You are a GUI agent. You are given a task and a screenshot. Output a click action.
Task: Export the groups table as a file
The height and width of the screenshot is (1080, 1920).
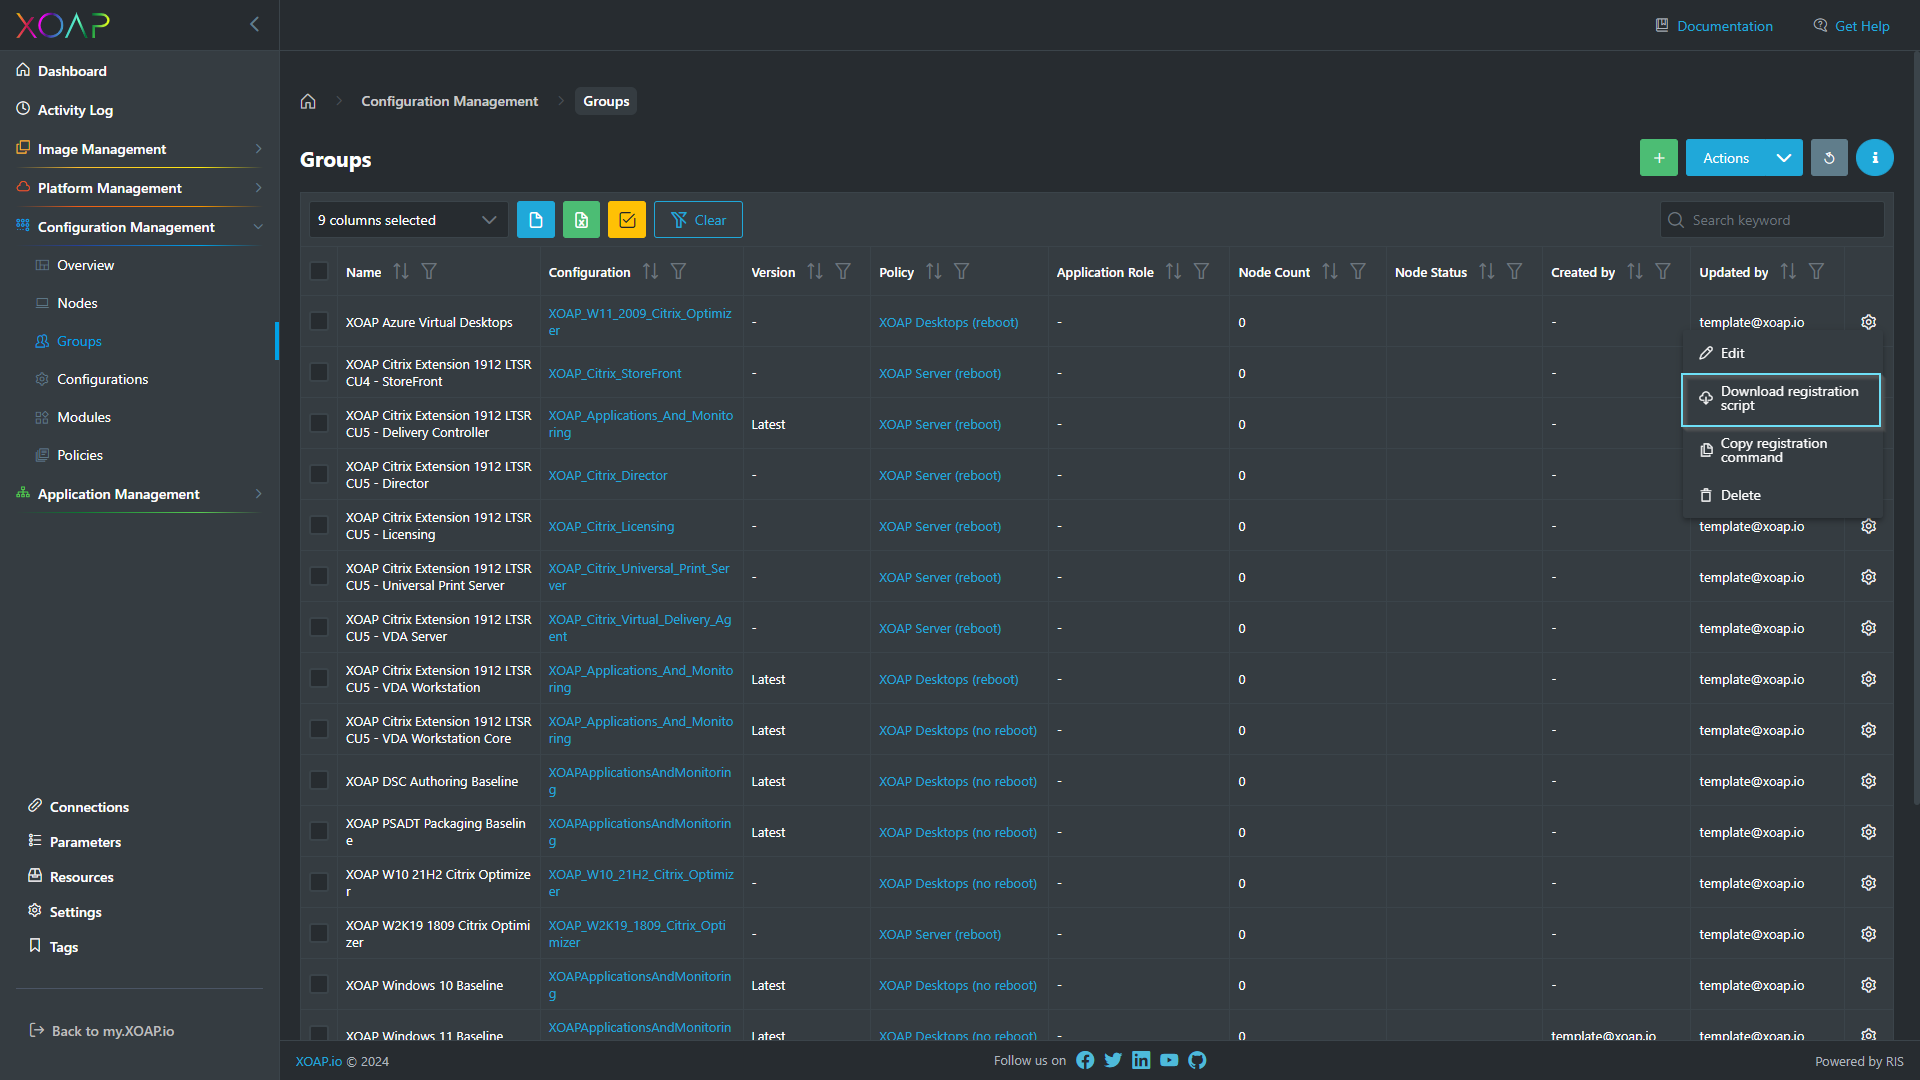pos(536,219)
